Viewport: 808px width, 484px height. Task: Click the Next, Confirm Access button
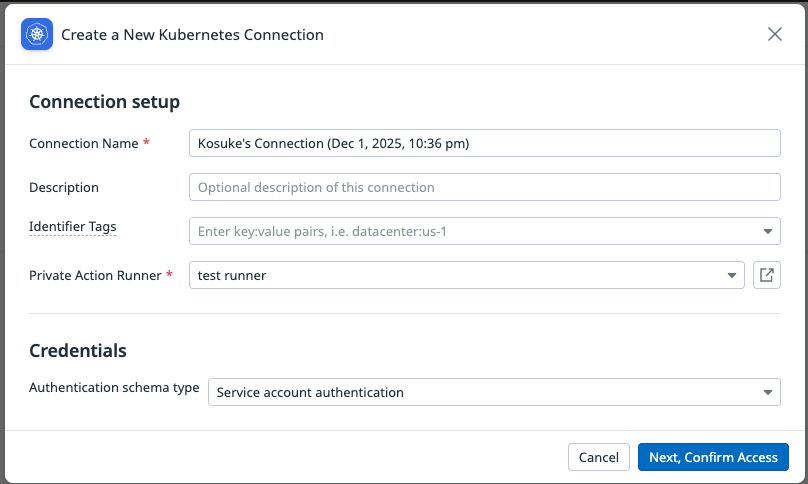(713, 457)
